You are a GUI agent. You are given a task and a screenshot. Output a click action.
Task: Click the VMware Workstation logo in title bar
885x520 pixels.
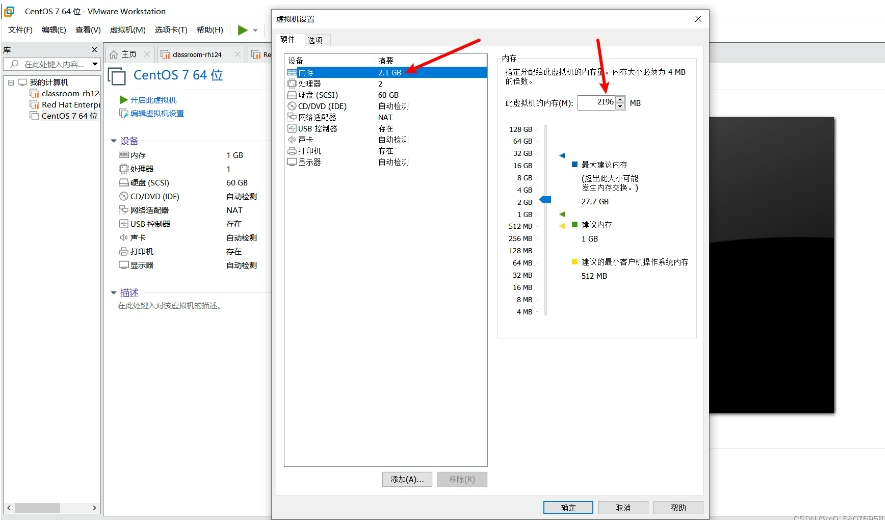pyautogui.click(x=9, y=11)
